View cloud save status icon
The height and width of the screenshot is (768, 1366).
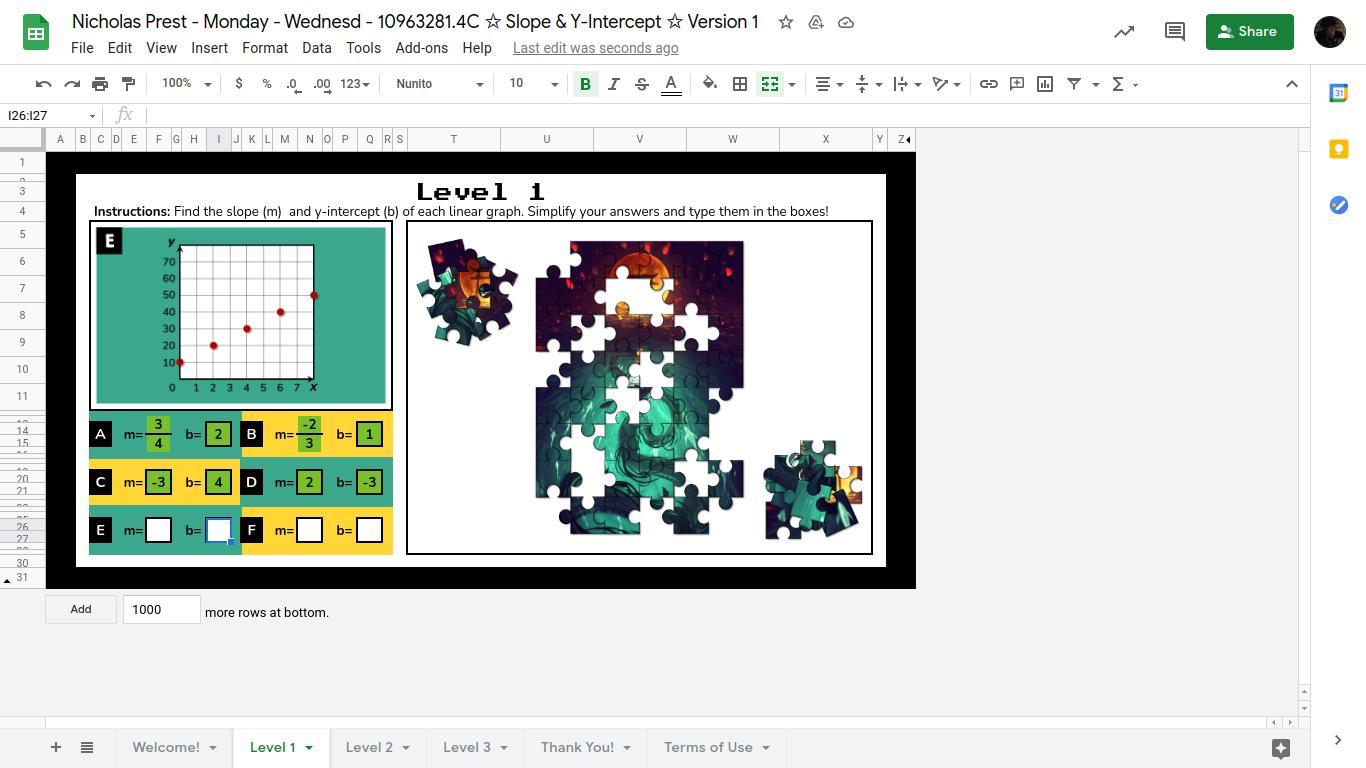(x=846, y=22)
